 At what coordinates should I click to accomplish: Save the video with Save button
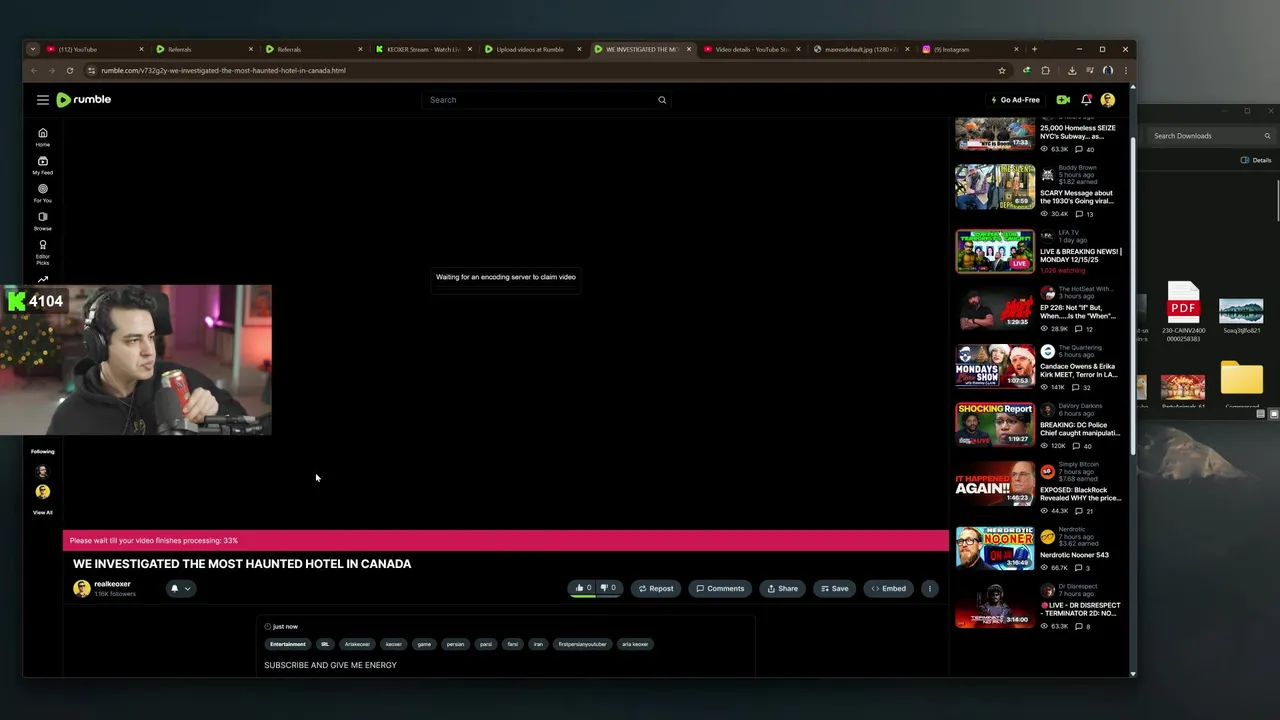[834, 588]
